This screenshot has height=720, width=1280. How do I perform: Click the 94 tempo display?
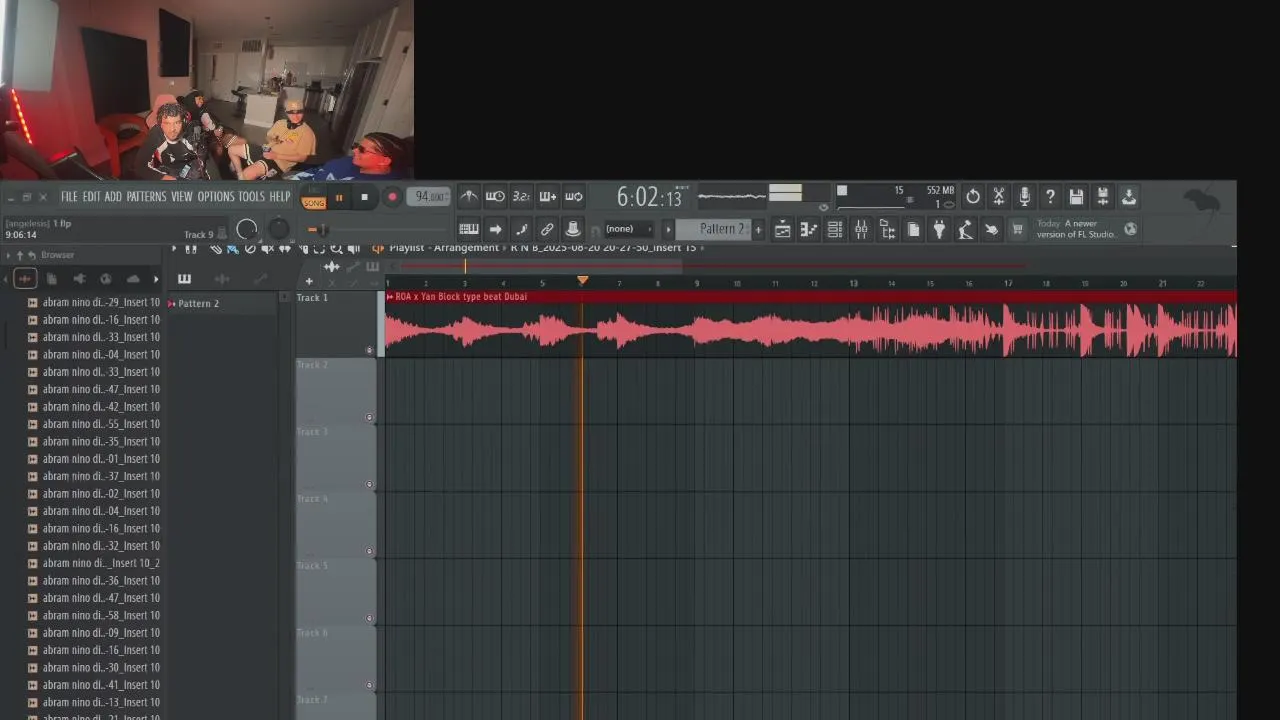(x=428, y=197)
